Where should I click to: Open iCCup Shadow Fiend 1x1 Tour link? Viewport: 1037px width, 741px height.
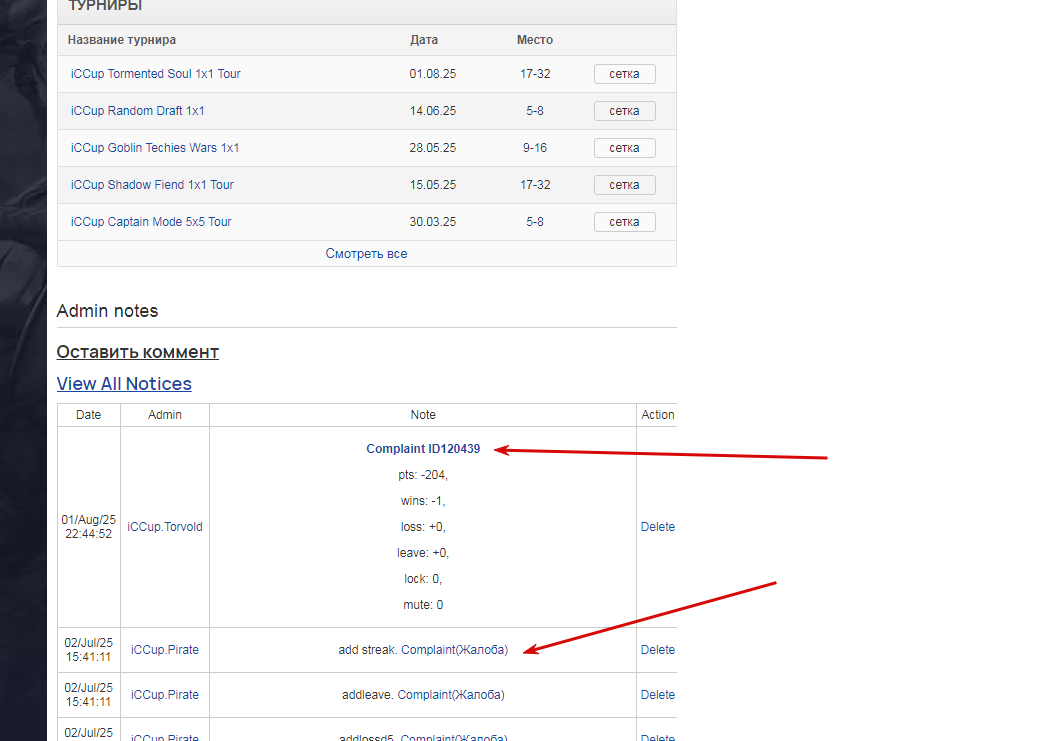click(152, 185)
